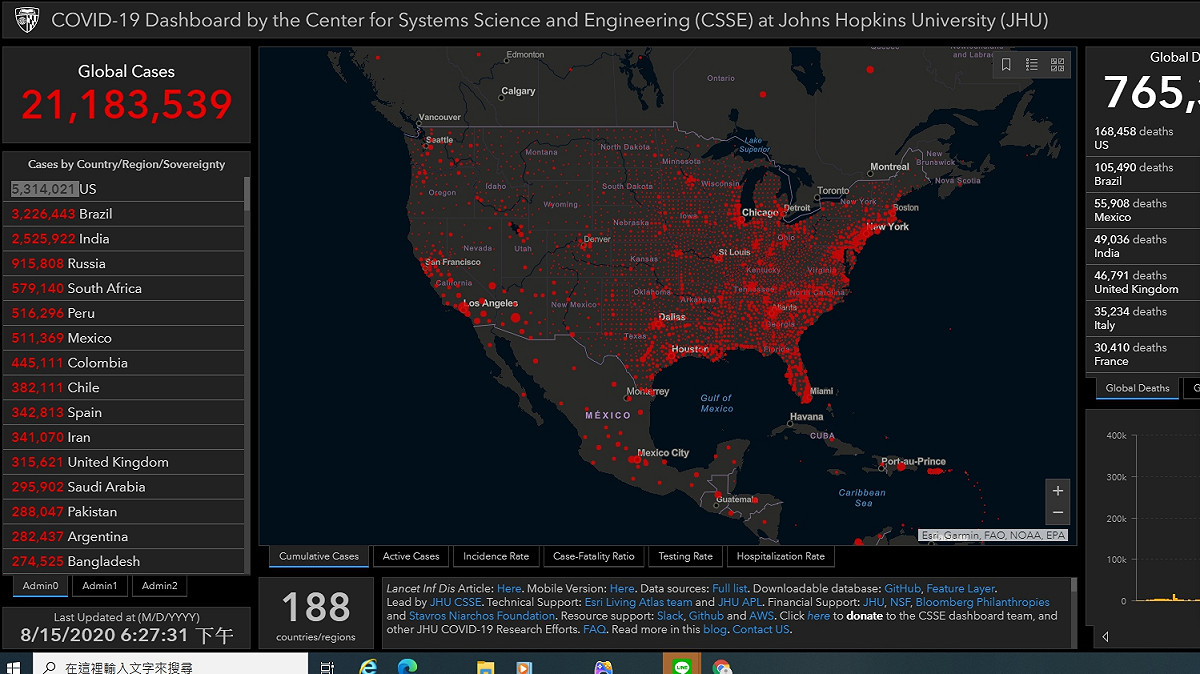1200x674 pixels.
Task: Switch to the Admin2 tab
Action: coord(160,586)
